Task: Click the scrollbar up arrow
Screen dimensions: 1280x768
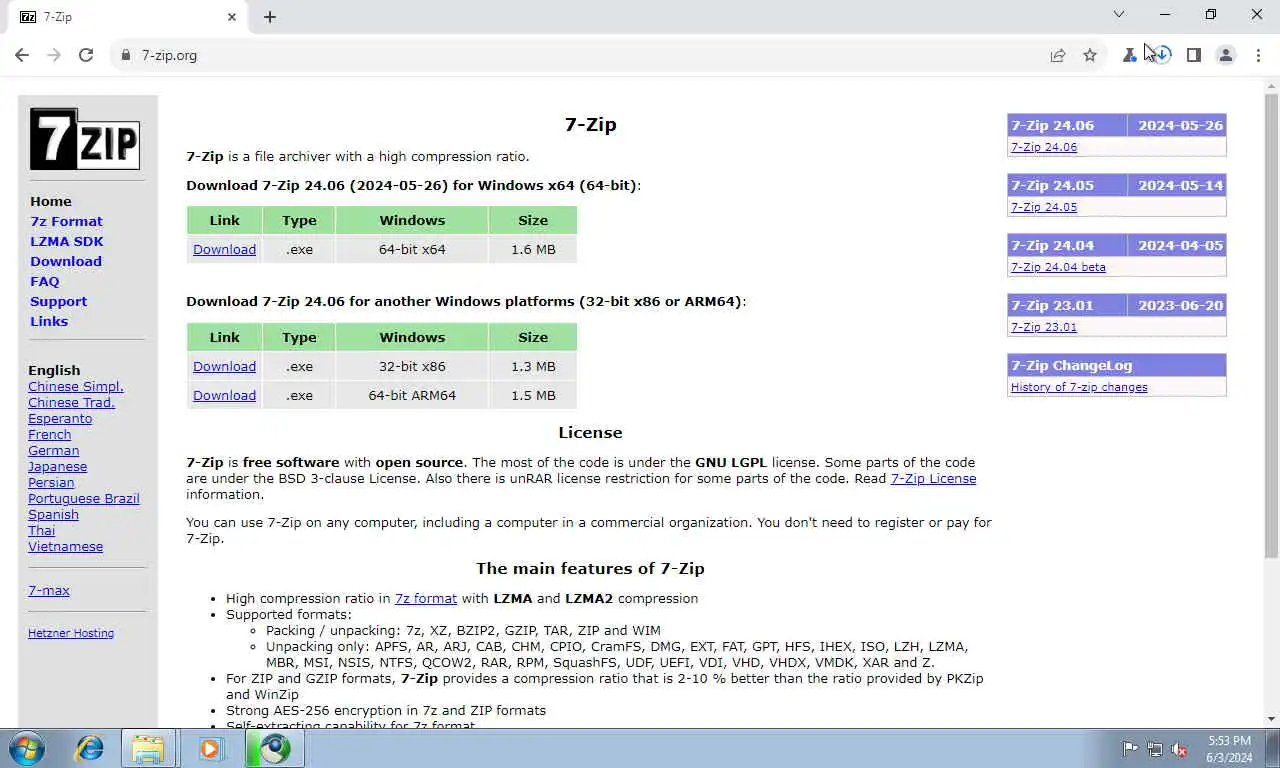Action: click(x=1271, y=86)
